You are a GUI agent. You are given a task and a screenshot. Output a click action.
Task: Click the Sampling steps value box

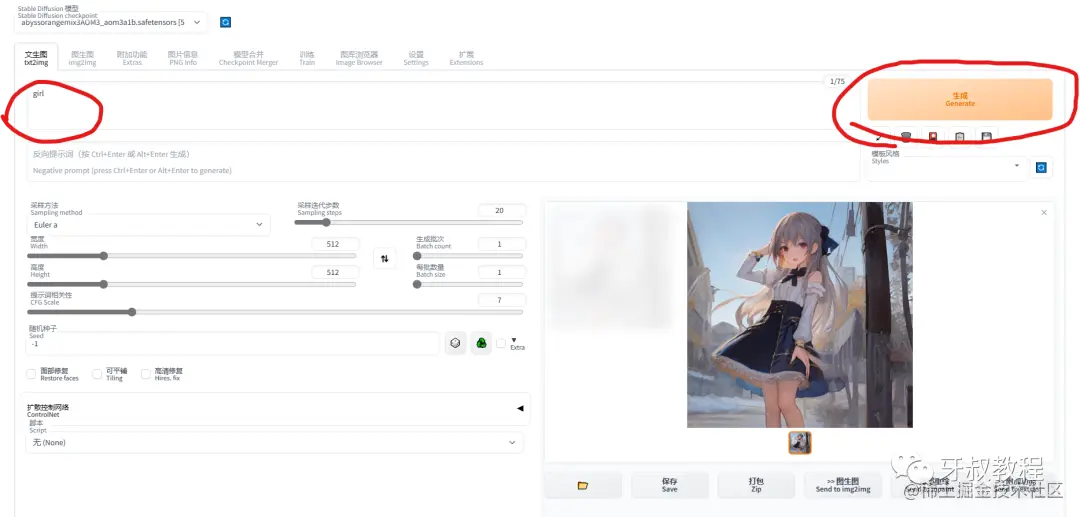501,210
